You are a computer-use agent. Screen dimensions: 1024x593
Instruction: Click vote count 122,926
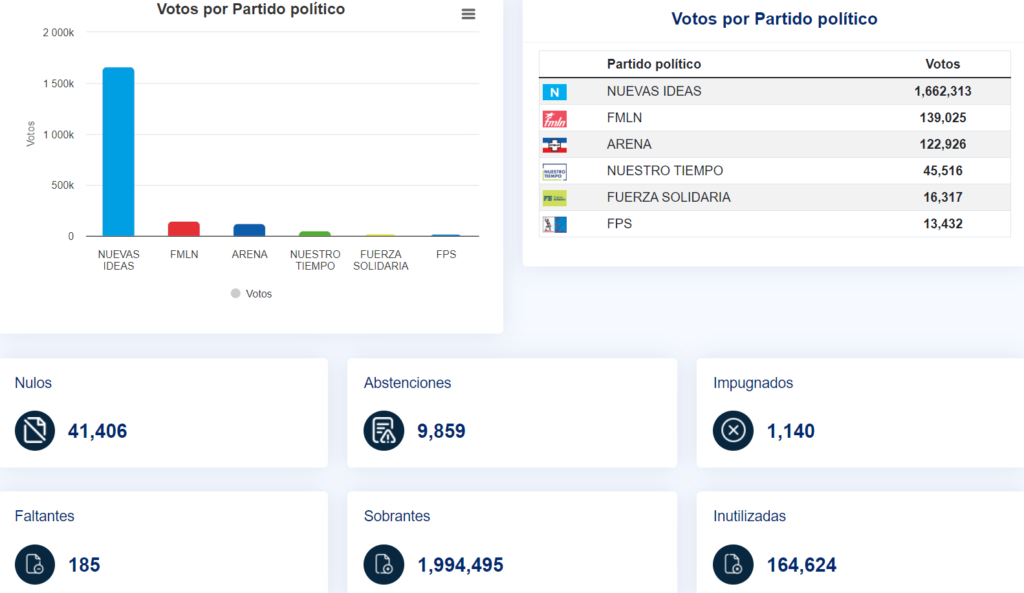click(x=942, y=144)
